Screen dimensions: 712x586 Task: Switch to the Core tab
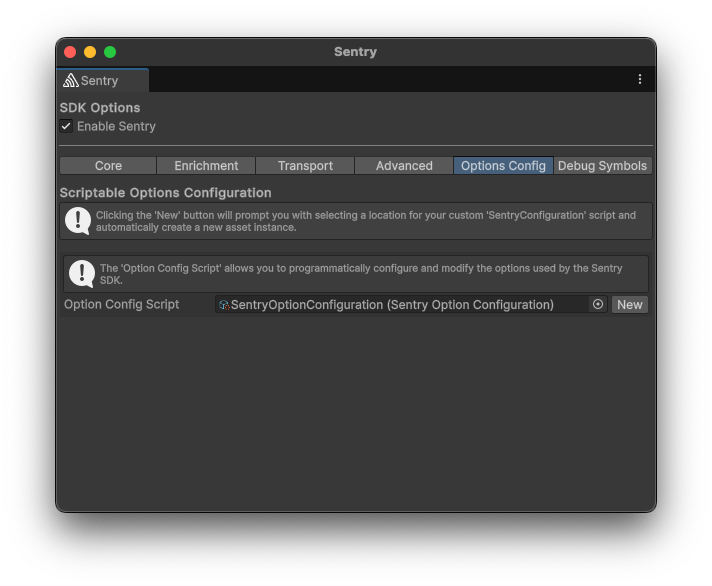[x=108, y=166]
